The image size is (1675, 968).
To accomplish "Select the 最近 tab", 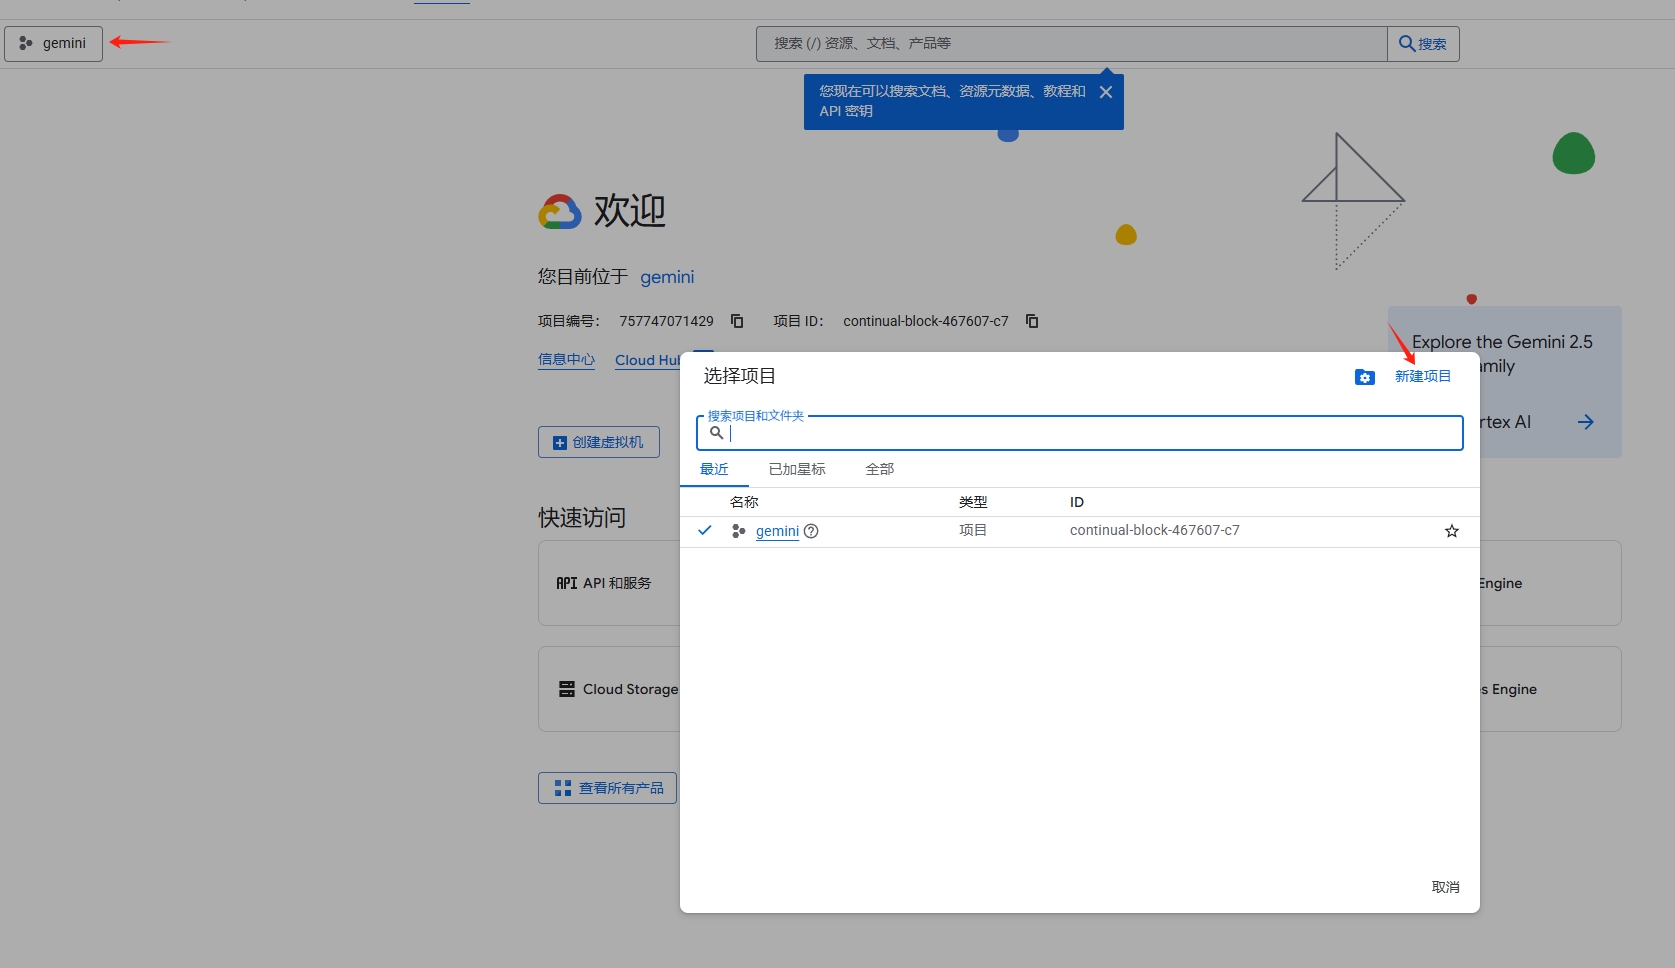I will (714, 468).
